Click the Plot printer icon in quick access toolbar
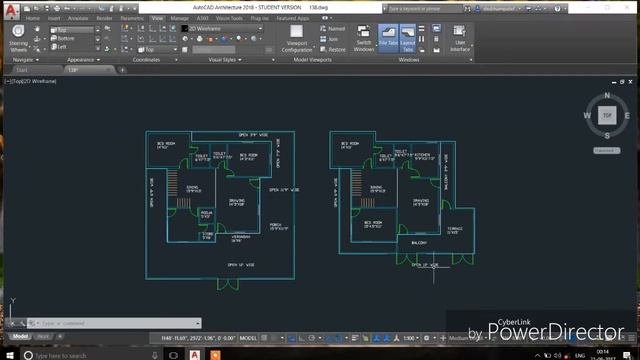This screenshot has height=360, width=640. tap(57, 8)
